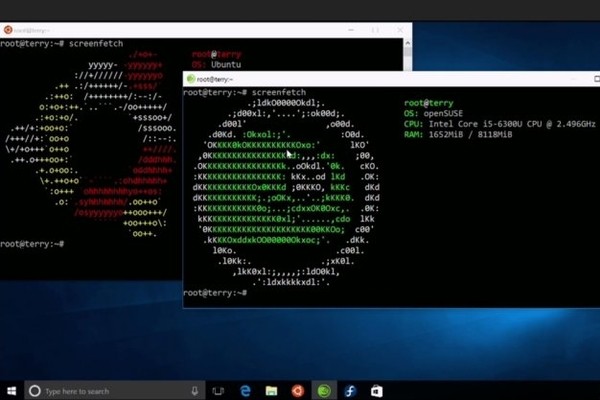Minimize the Ubuntu terminal window
Screen dimensions: 600x400
coord(351,30)
